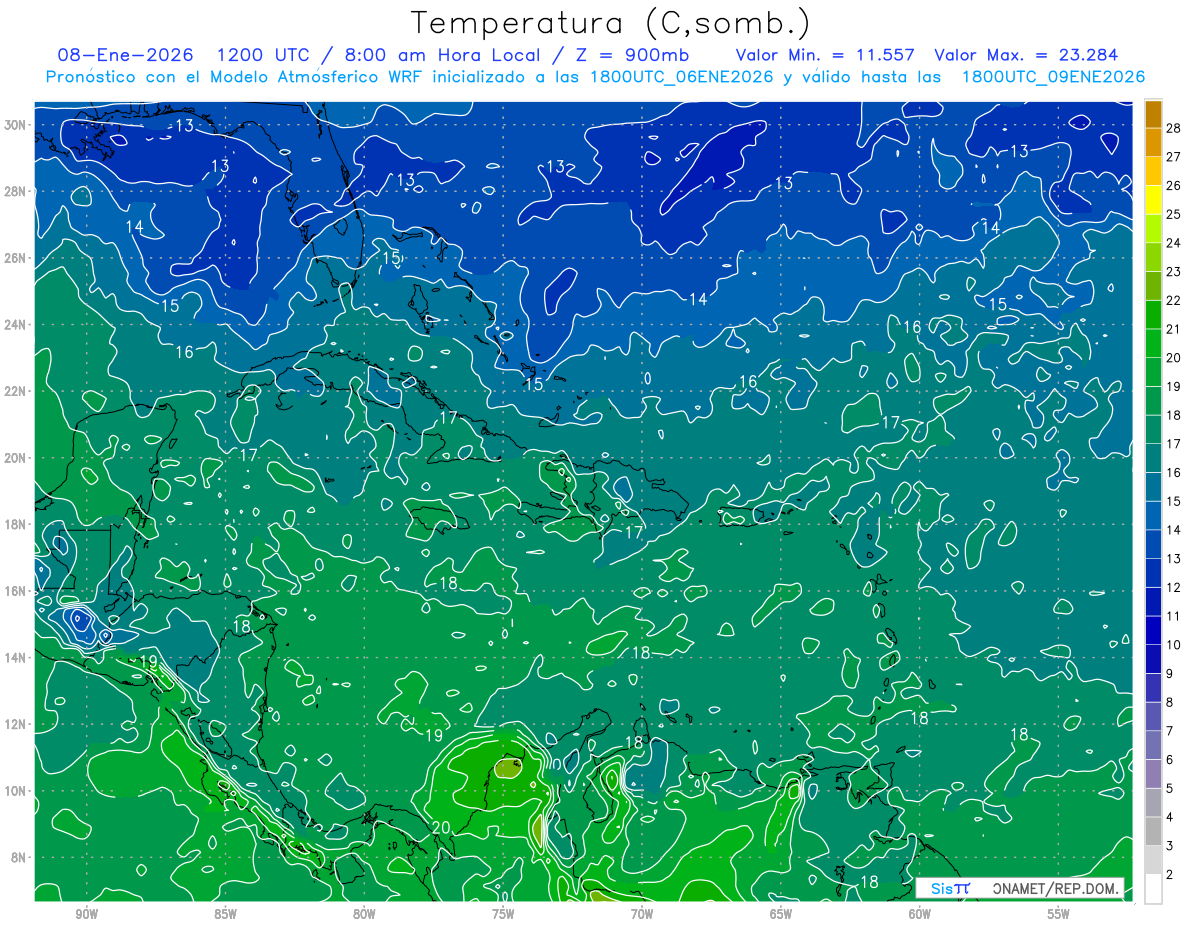Viewport: 1200px width, 927px height.
Task: Click the "14N" latitude axis label
Action: pos(15,657)
